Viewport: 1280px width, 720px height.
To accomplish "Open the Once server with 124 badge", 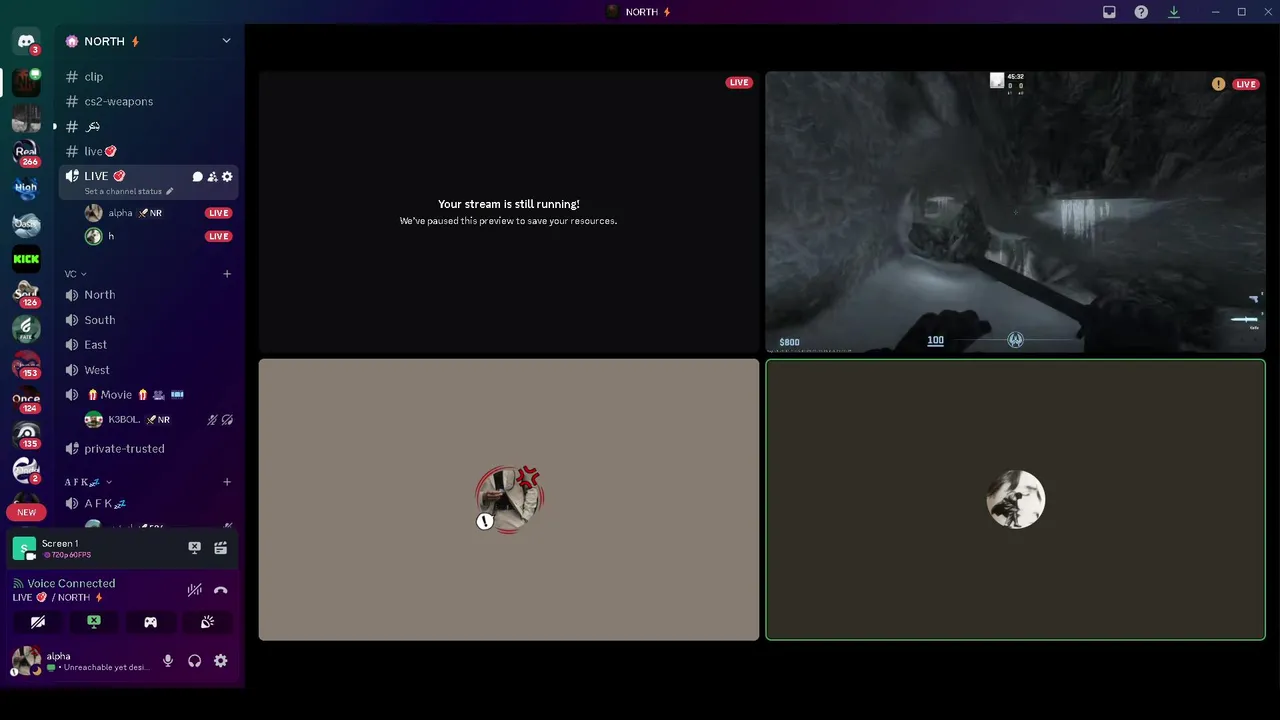I will (x=26, y=399).
